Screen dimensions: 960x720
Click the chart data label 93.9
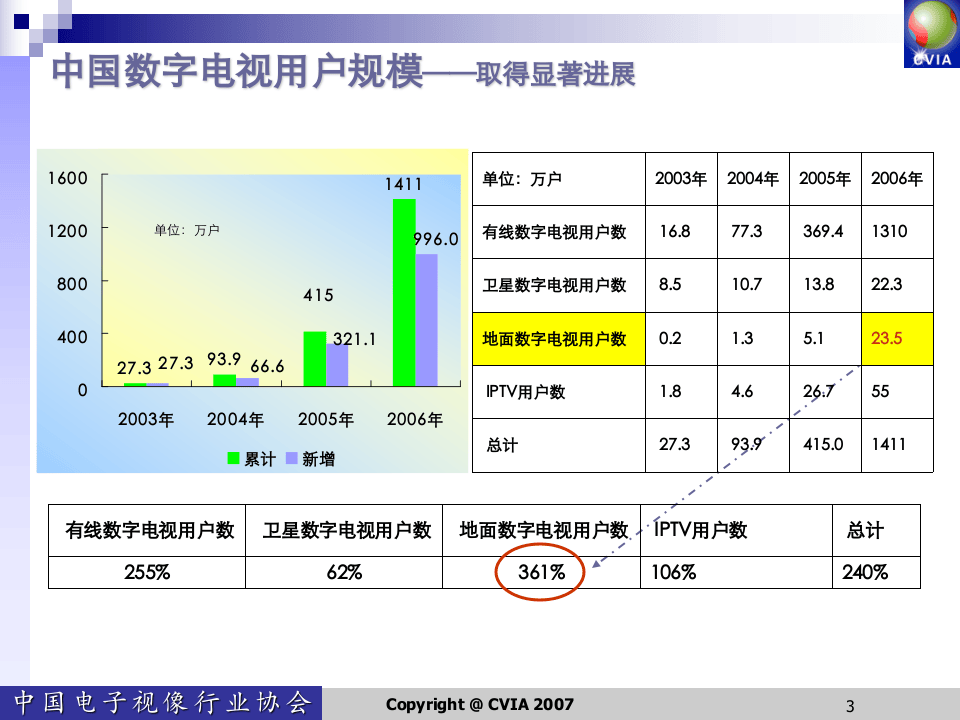tap(223, 359)
